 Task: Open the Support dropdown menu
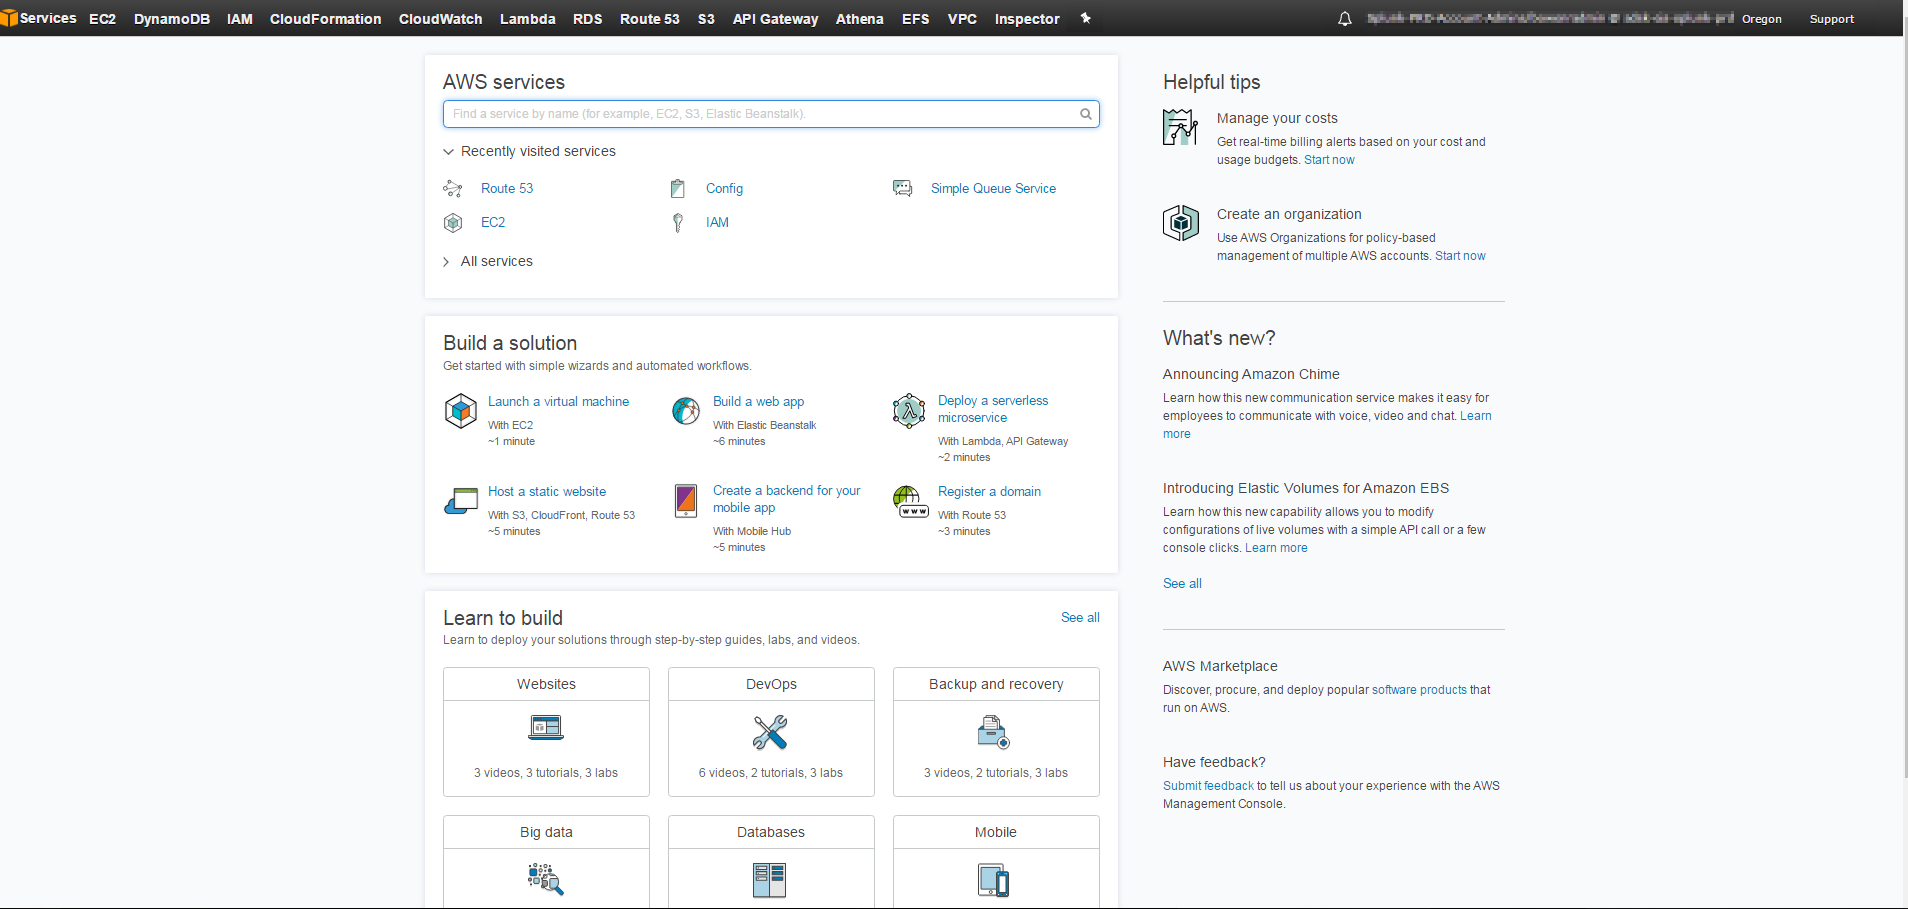1832,19
